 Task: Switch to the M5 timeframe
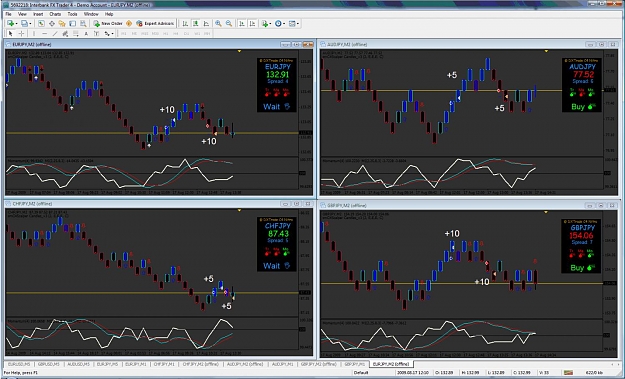(134, 33)
